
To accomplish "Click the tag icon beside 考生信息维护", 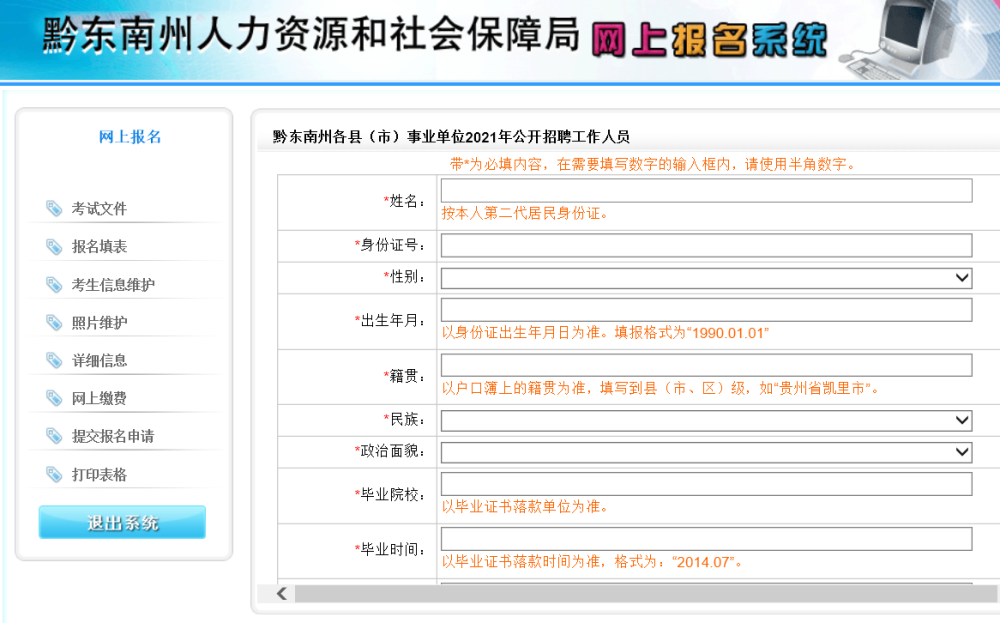I will click(x=54, y=284).
